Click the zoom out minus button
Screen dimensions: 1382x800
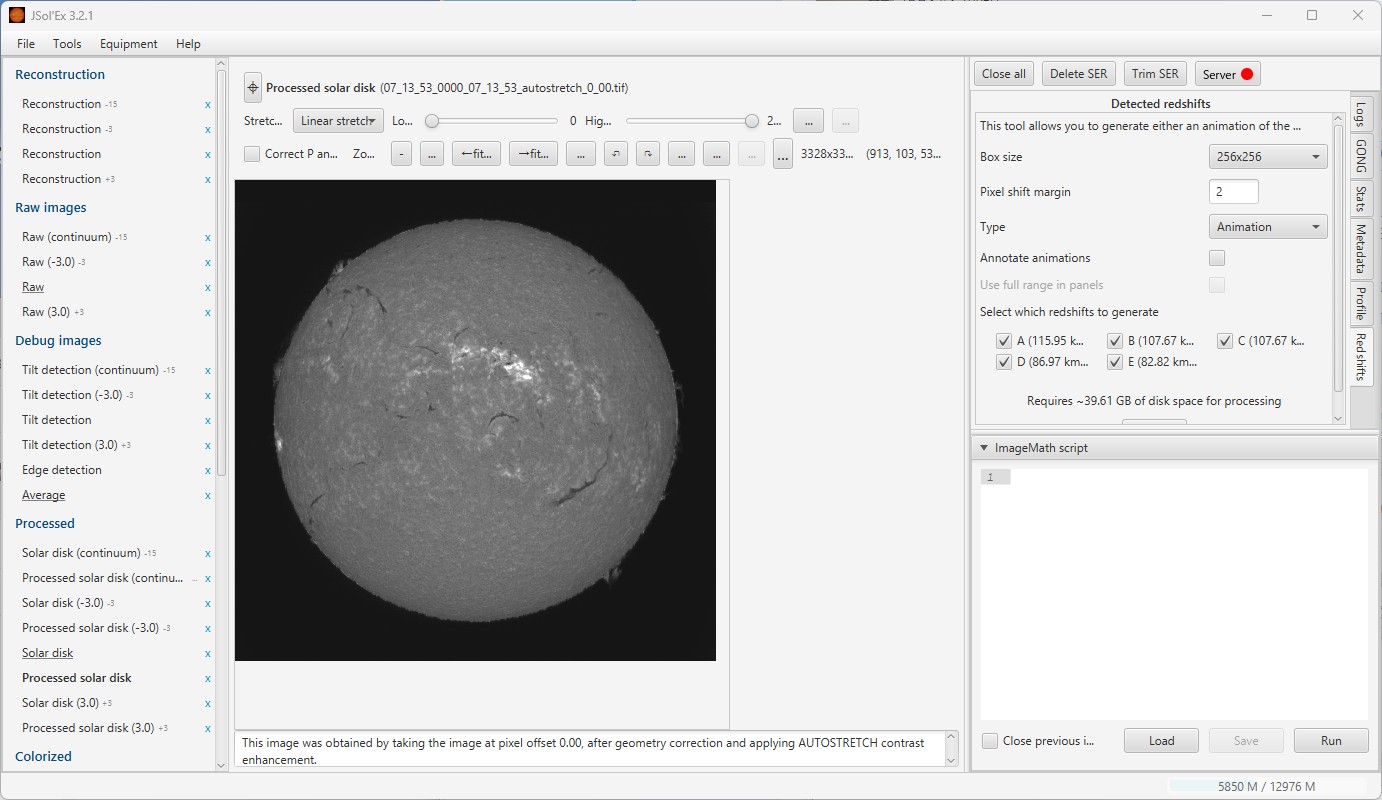coord(401,154)
